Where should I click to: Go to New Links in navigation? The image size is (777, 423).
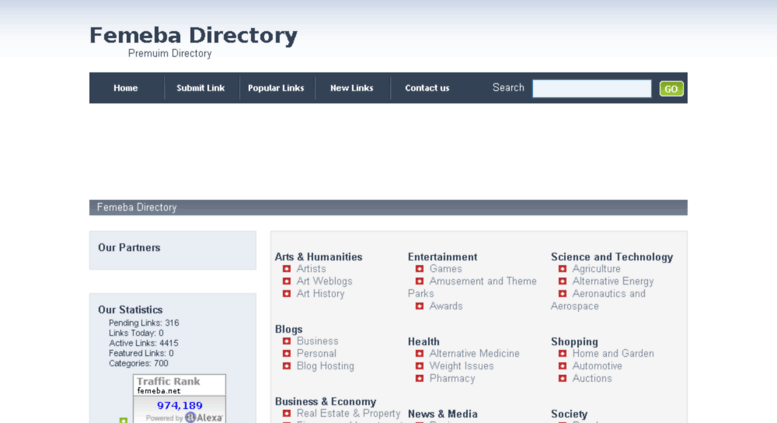click(x=352, y=88)
